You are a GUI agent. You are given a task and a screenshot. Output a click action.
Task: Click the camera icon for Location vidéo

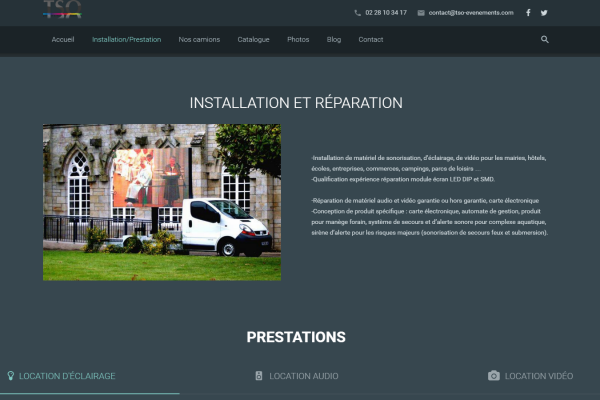[493, 376]
